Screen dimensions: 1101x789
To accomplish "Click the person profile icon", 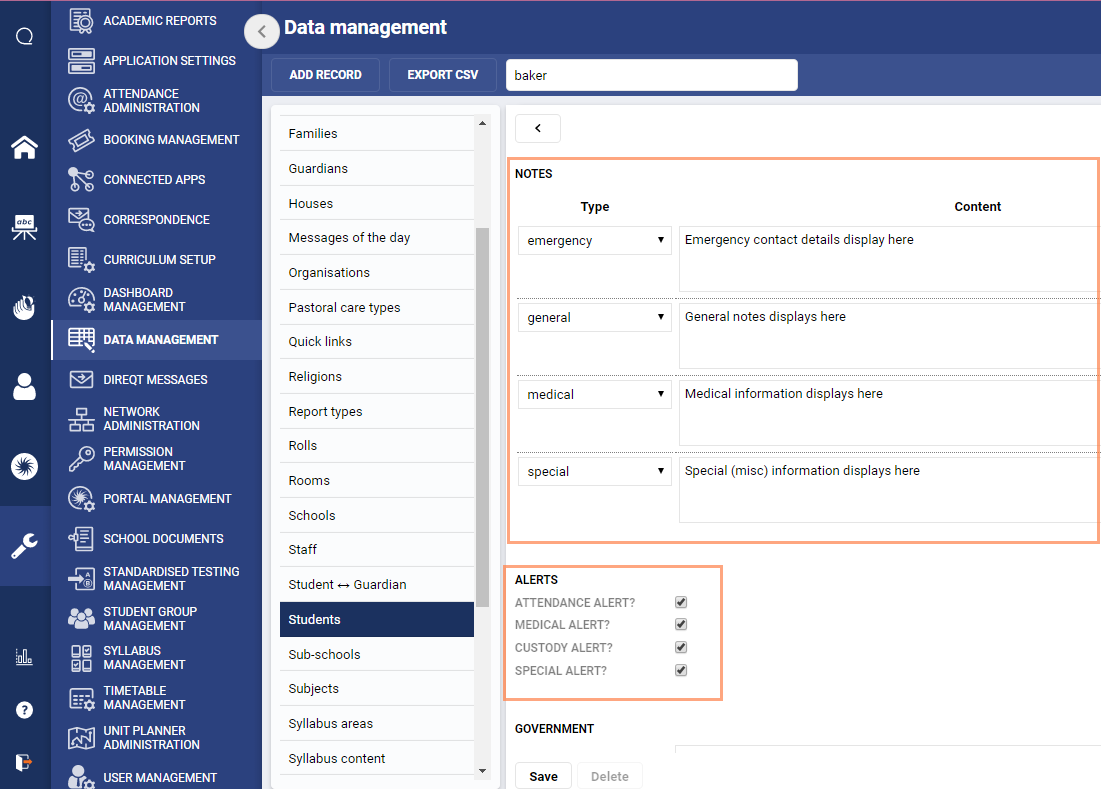I will [x=24, y=387].
